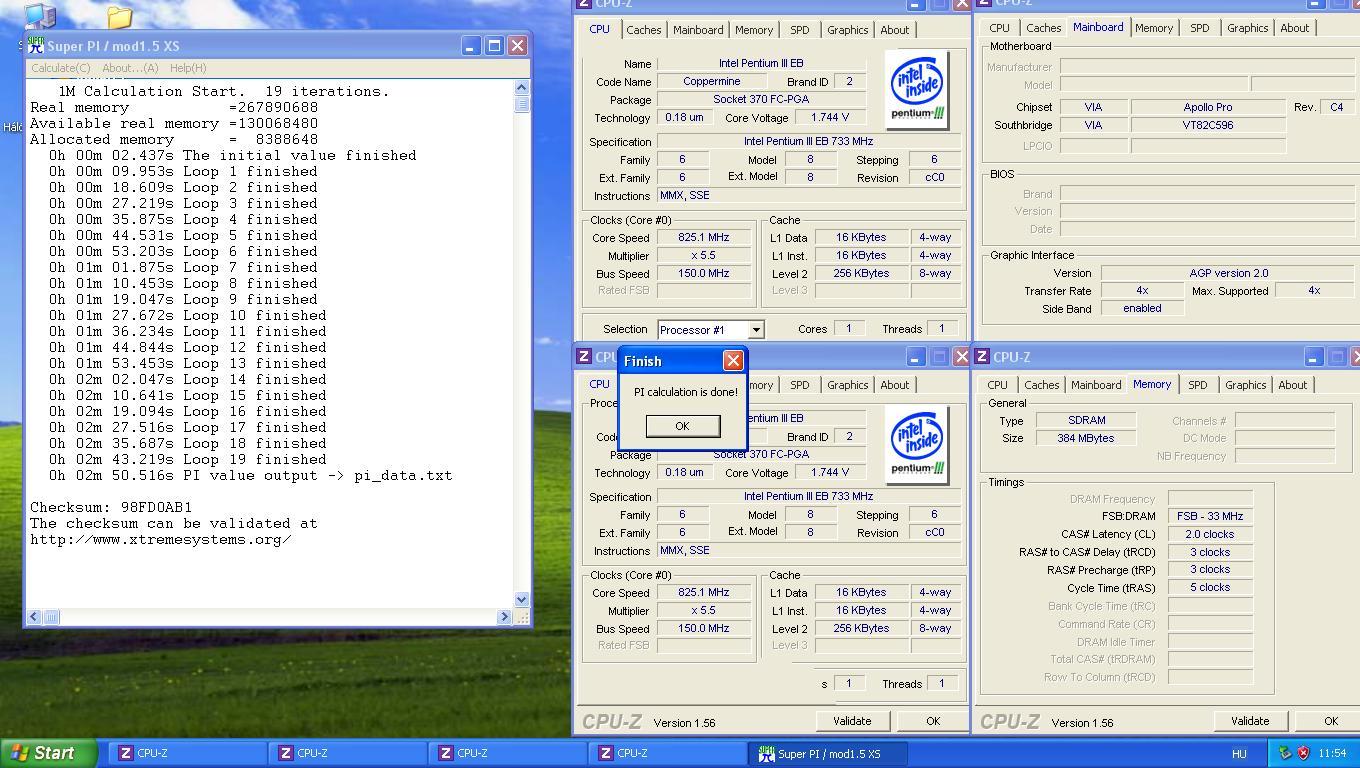Close the Finish dialog with its X
1360x768 pixels.
(x=733, y=361)
